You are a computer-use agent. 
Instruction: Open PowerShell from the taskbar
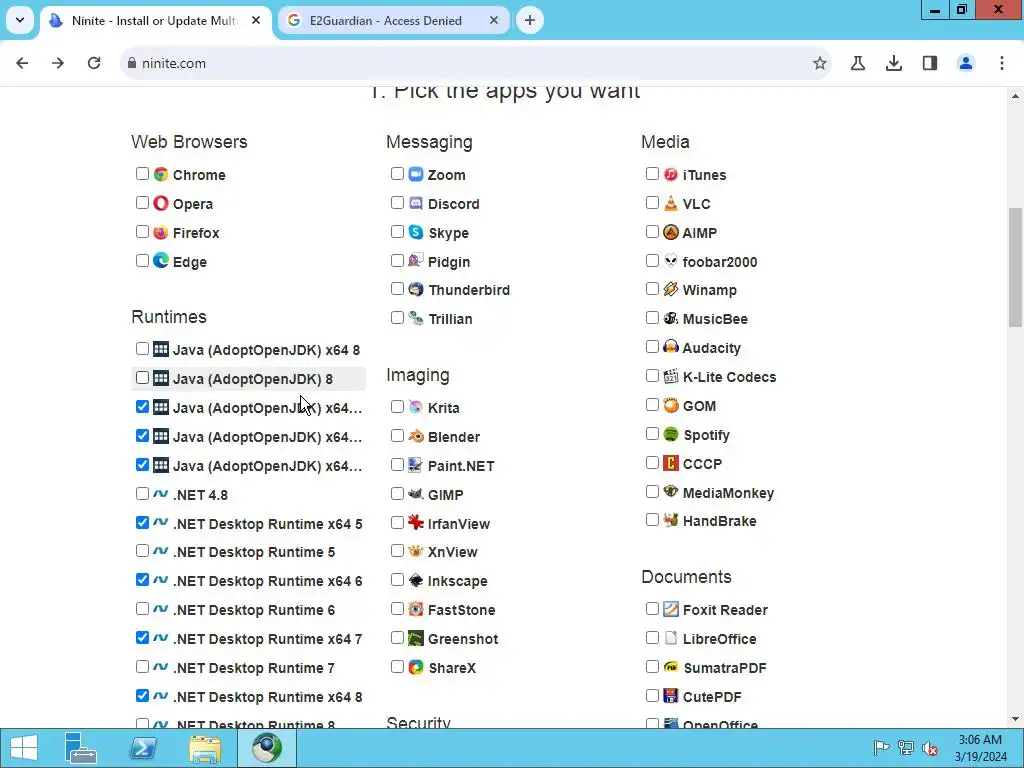143,748
